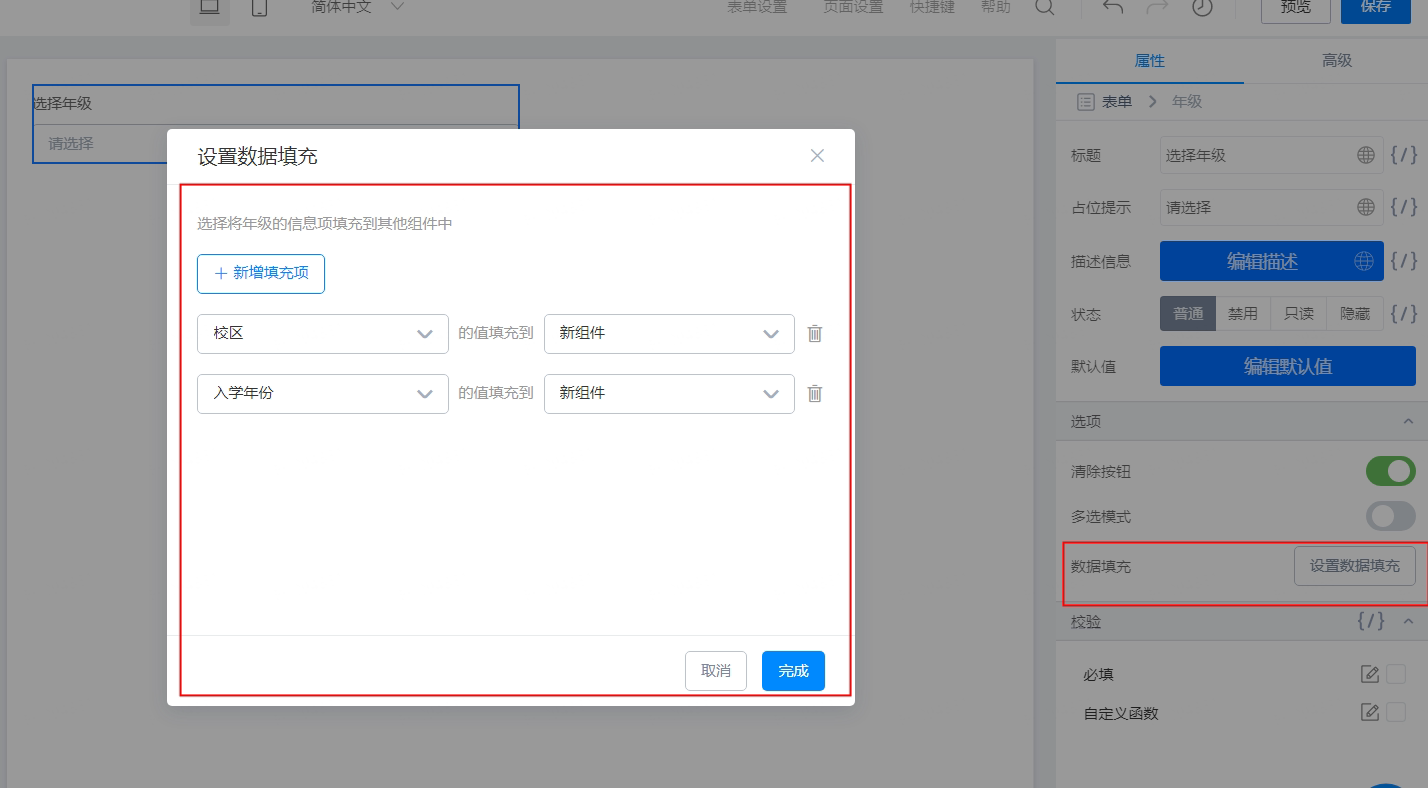Click the edit icon next to 必填
Image resolution: width=1428 pixels, height=788 pixels.
(x=1370, y=674)
